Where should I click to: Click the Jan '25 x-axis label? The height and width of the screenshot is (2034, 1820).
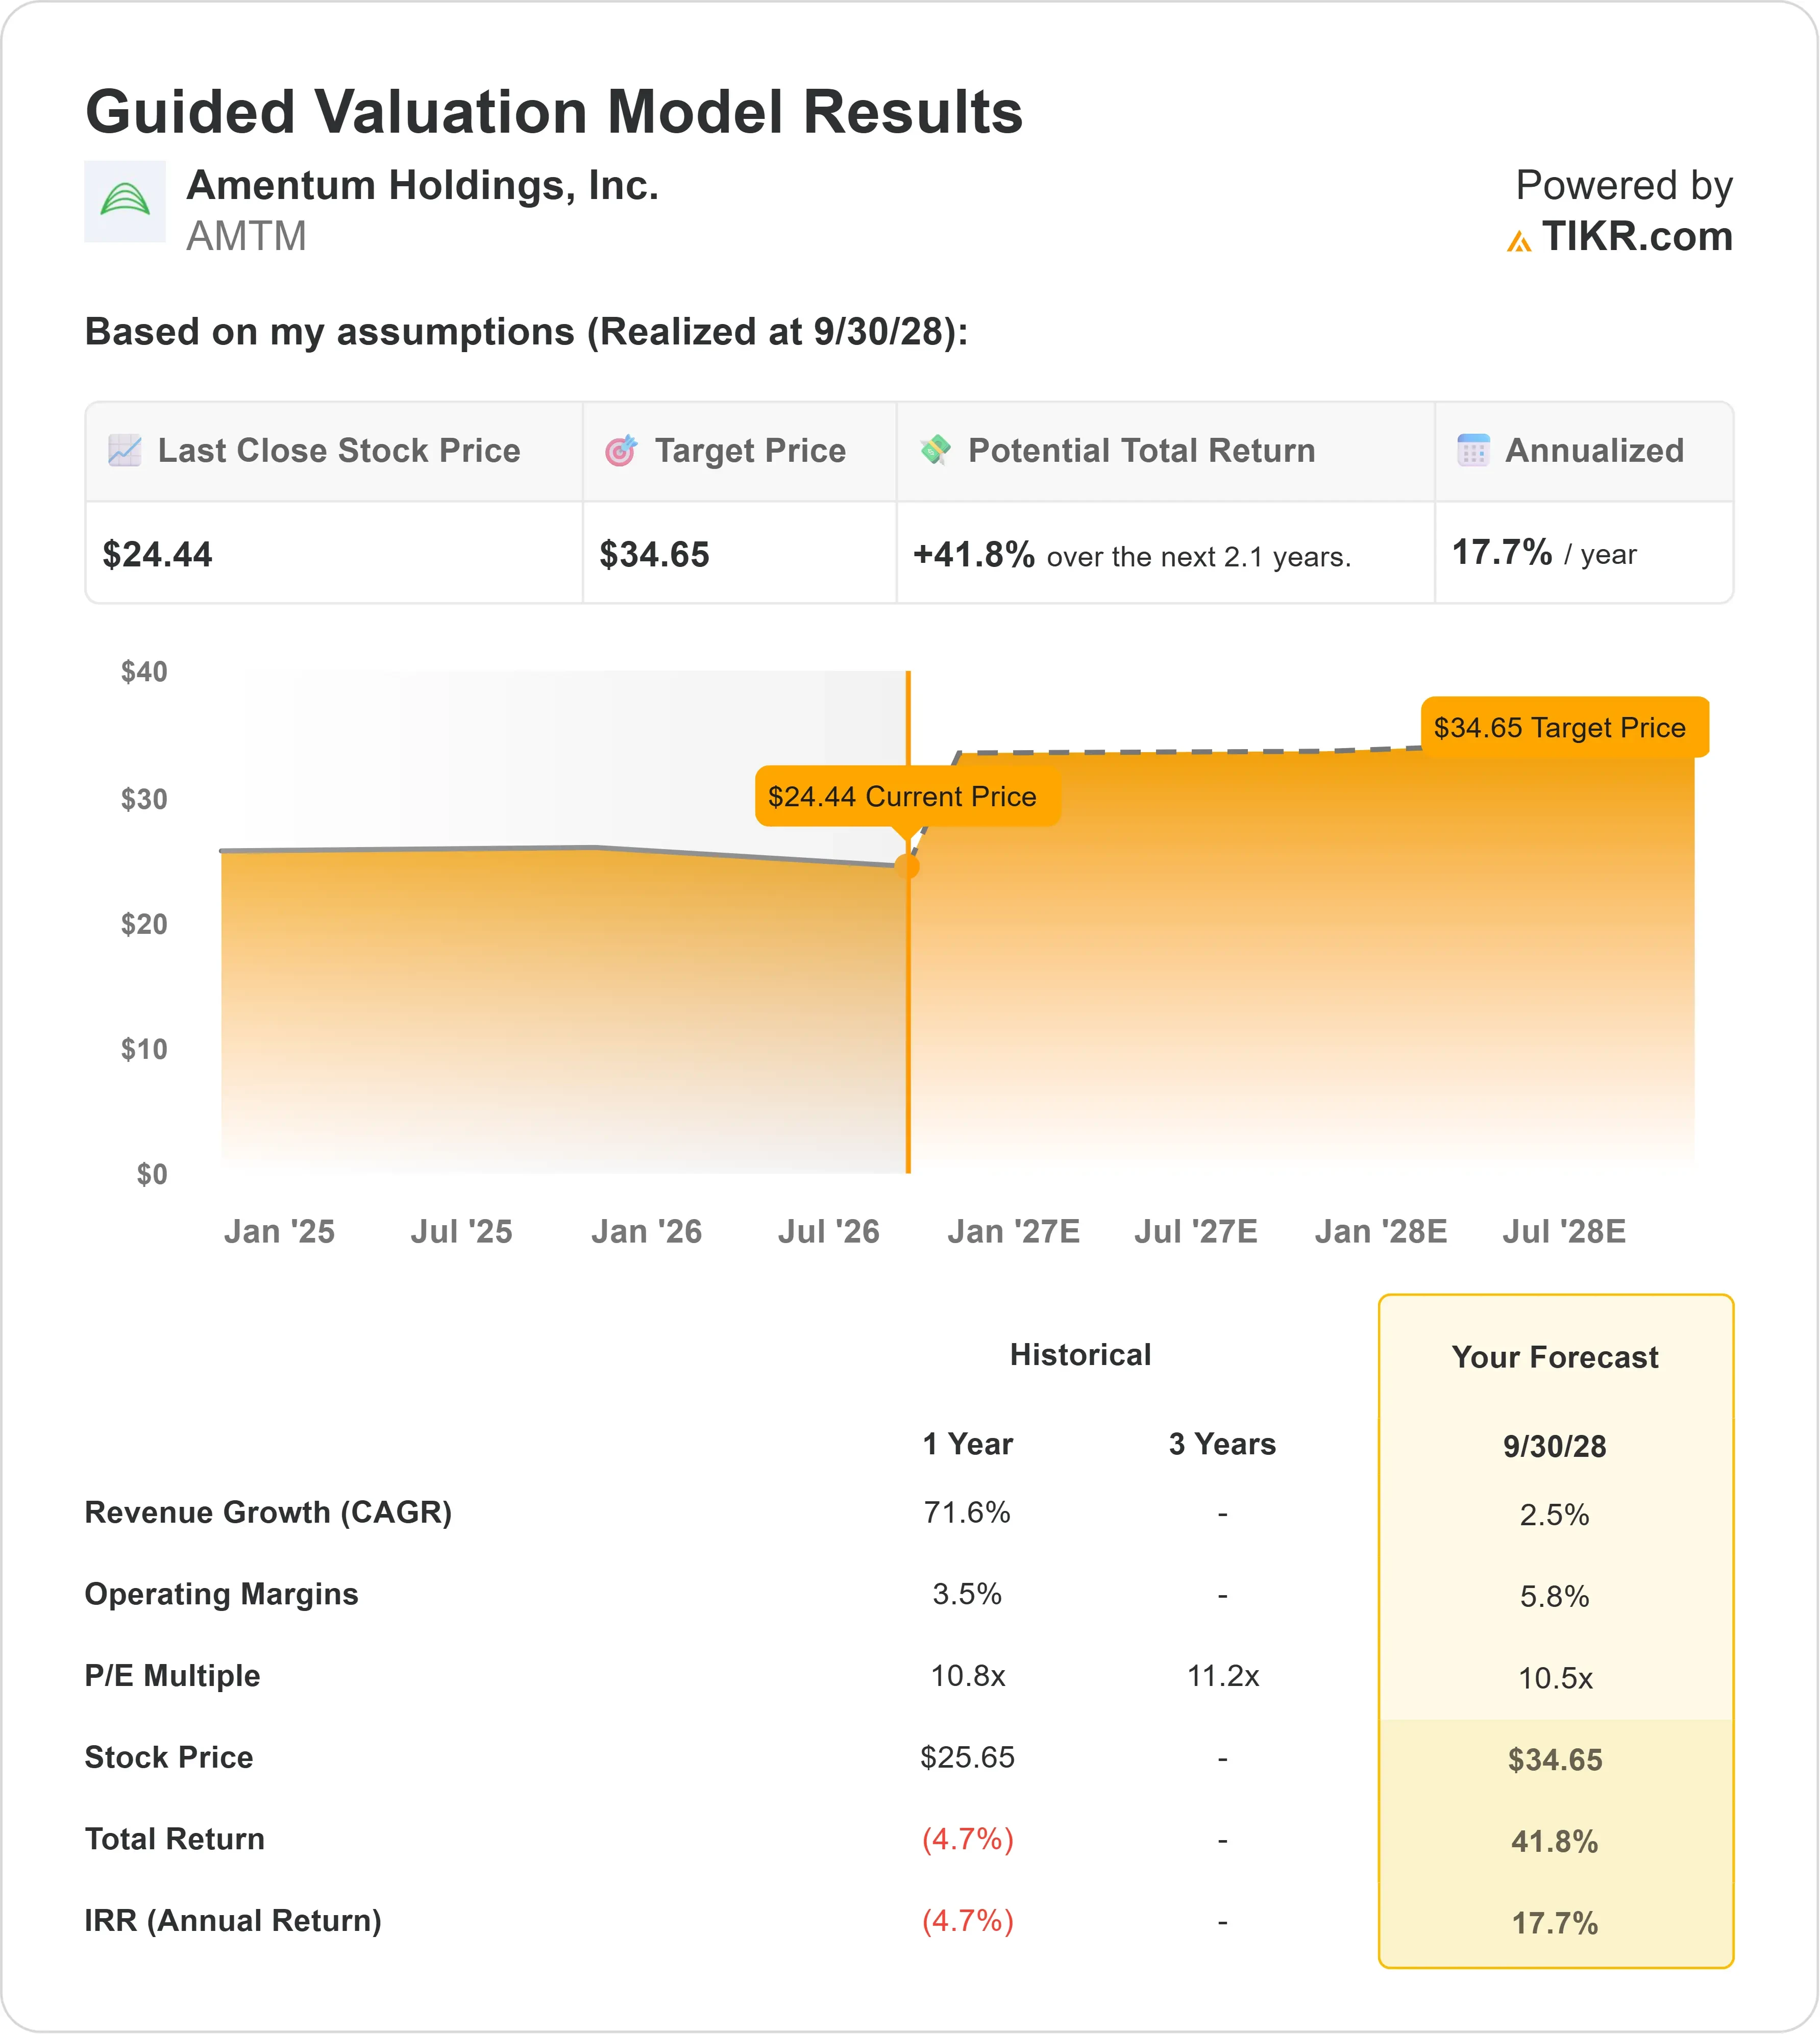pyautogui.click(x=279, y=1231)
